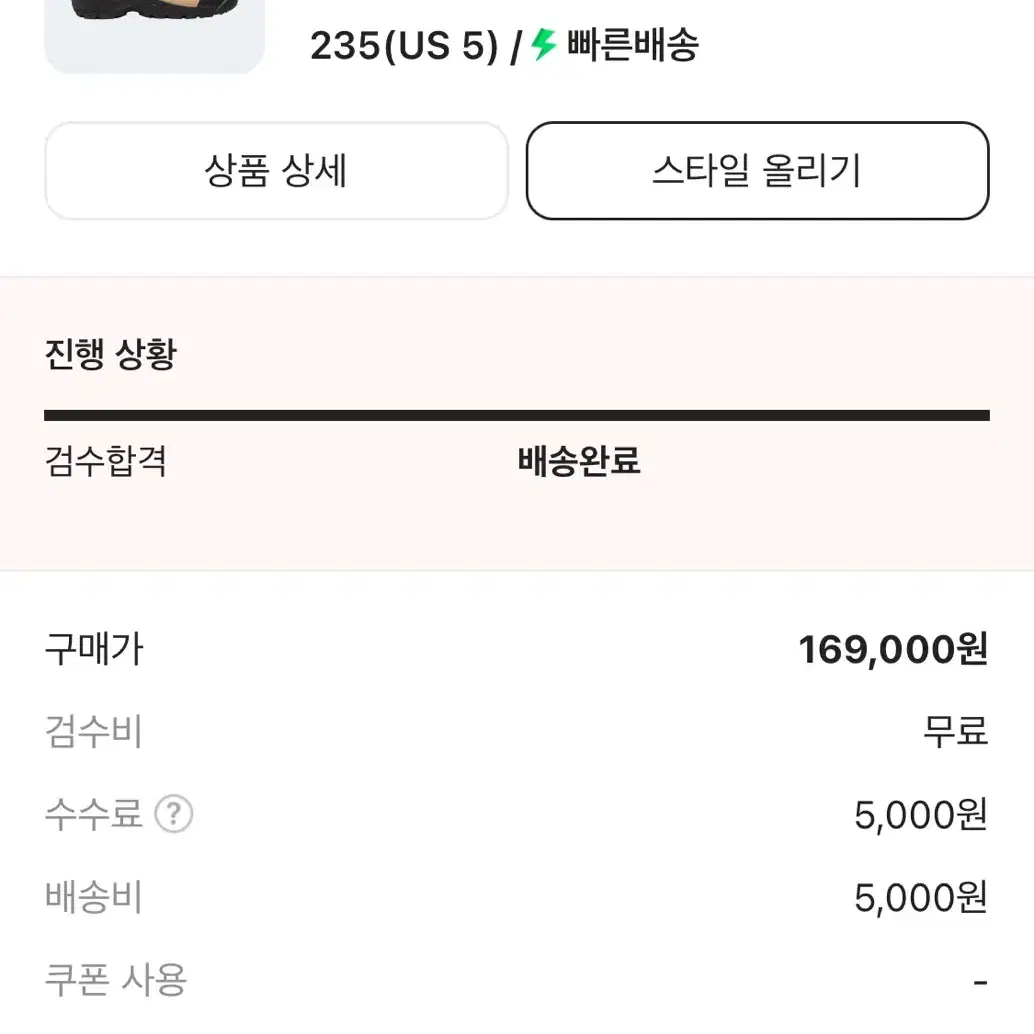The width and height of the screenshot is (1034, 1034).
Task: Tap the 배송비 label
Action: pyautogui.click(x=94, y=897)
